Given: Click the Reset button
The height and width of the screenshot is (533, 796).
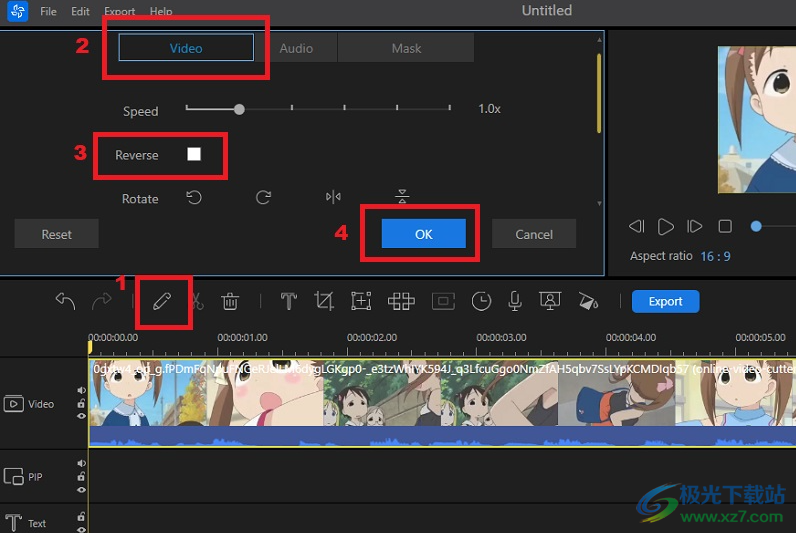Looking at the screenshot, I should coord(56,234).
